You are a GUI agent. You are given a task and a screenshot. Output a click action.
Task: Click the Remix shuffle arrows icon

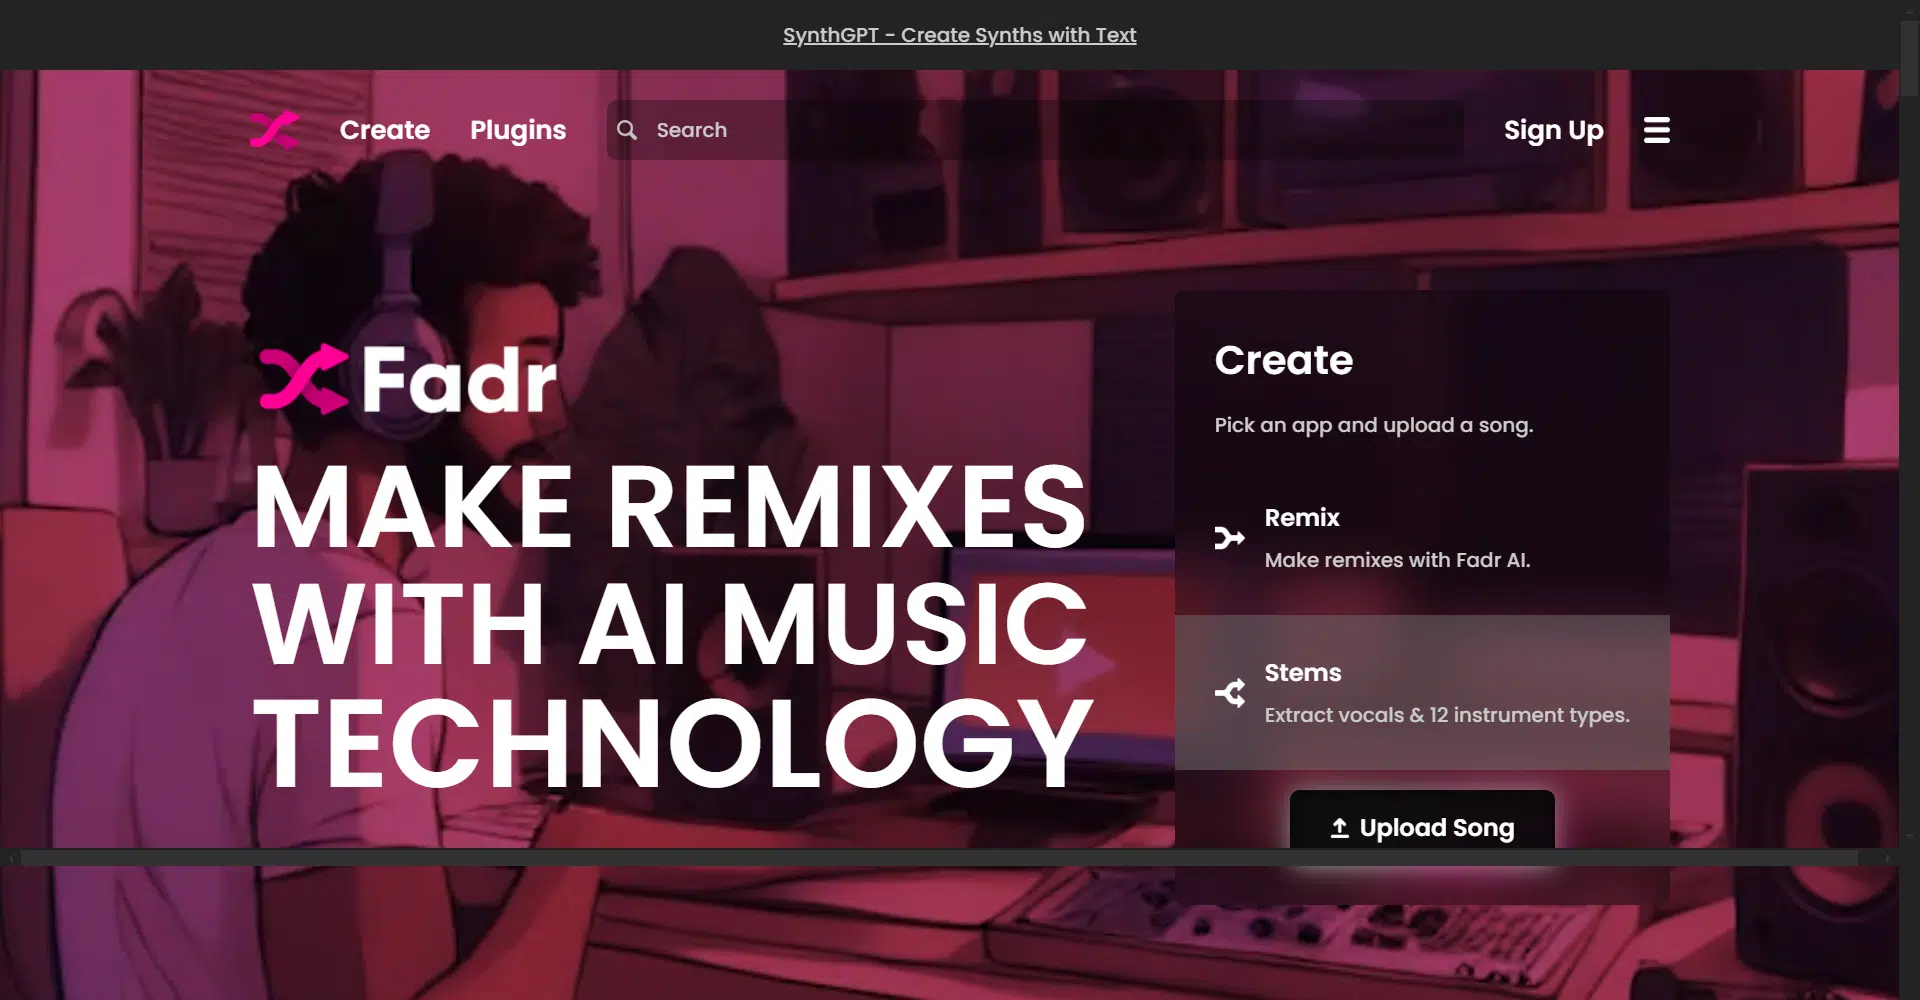point(1229,538)
